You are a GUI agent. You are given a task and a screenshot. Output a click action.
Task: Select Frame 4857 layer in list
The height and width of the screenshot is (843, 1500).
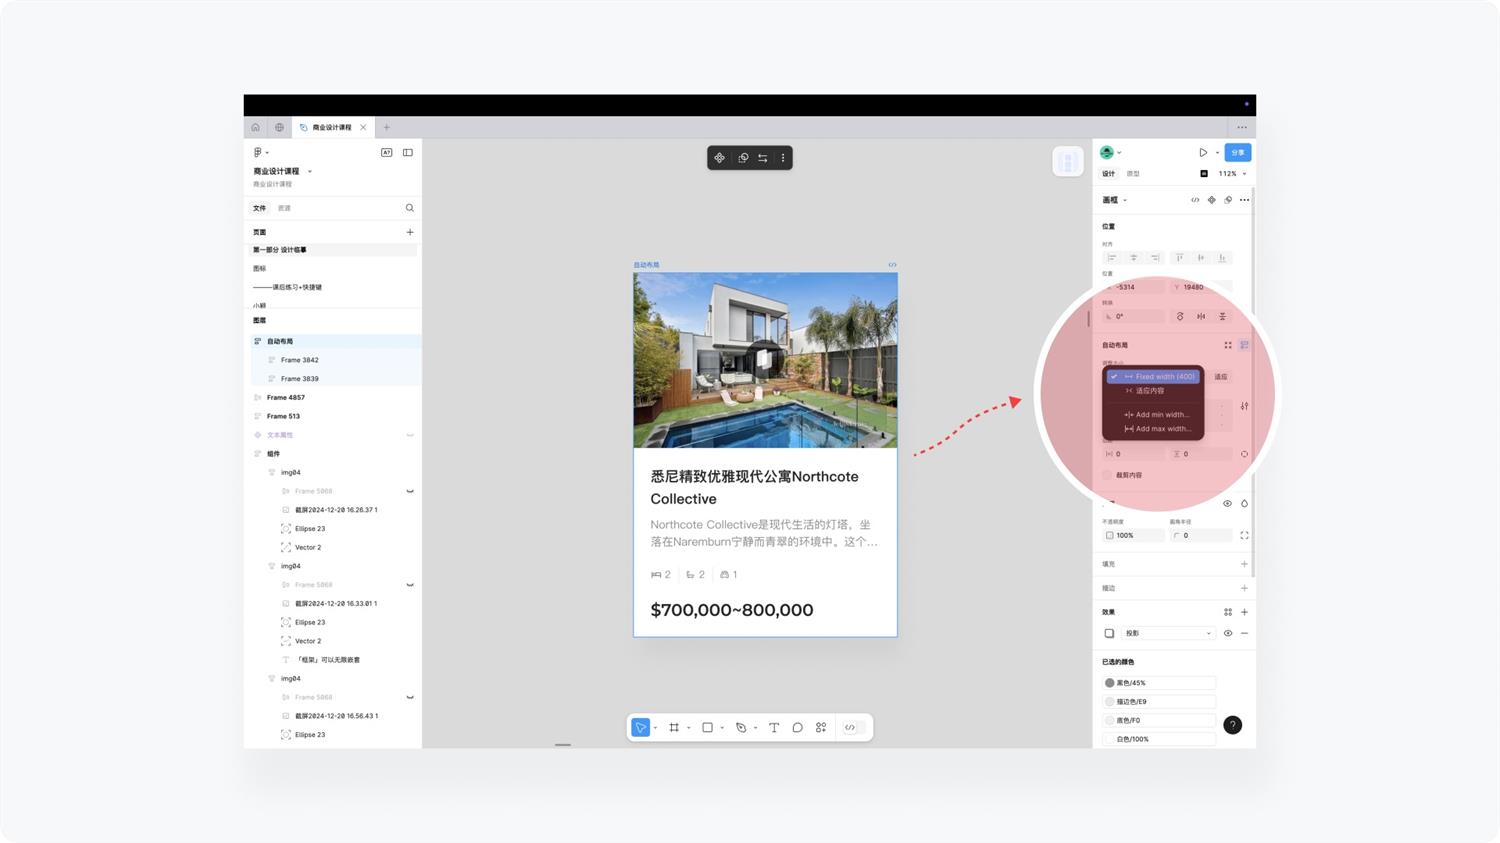pyautogui.click(x=285, y=397)
